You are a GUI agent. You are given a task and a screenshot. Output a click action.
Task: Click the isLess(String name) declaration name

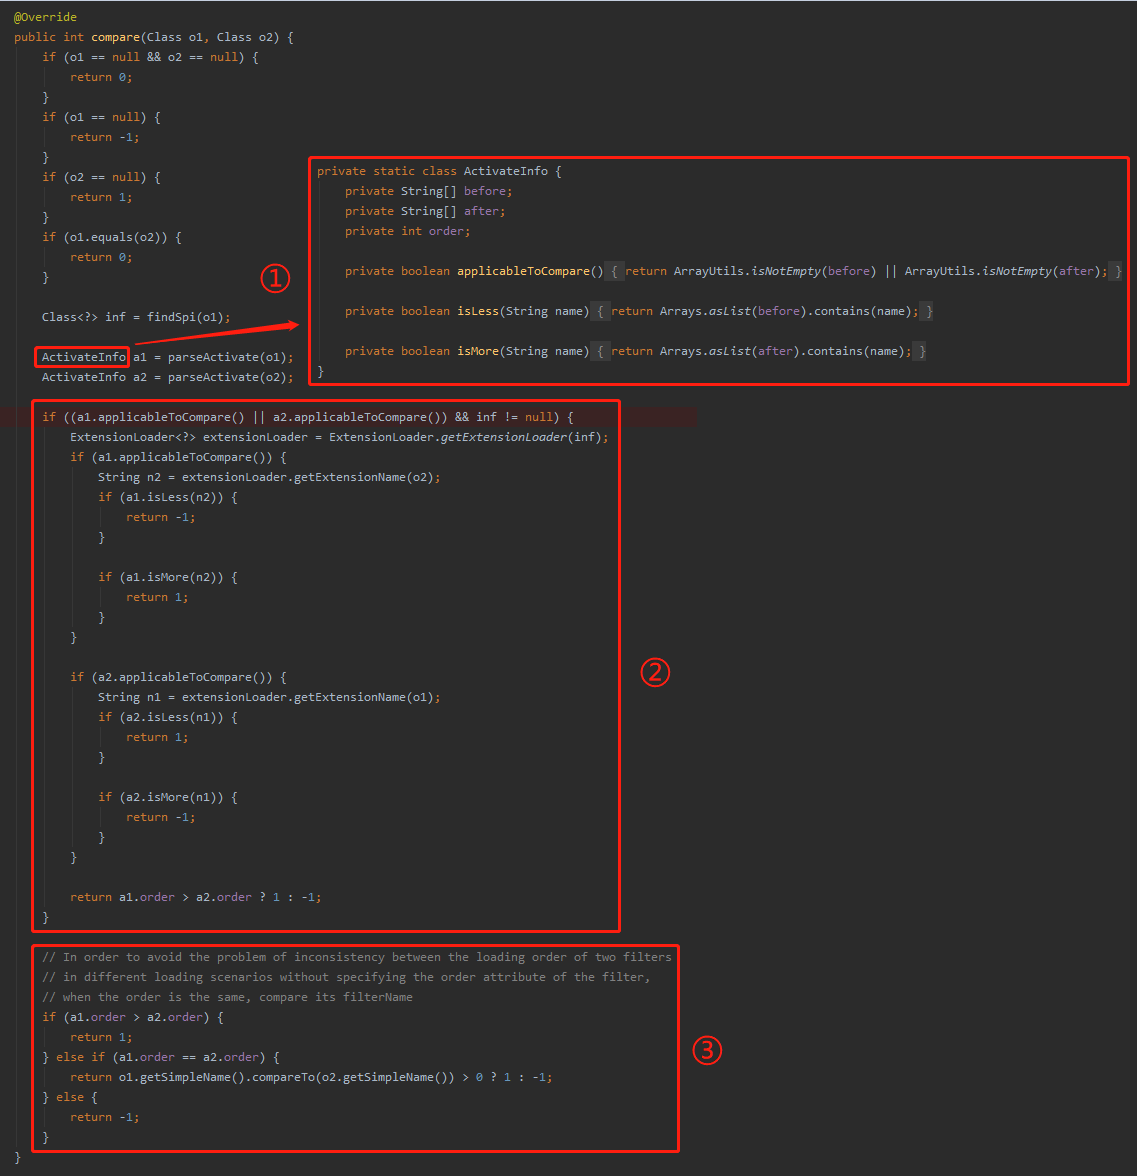478,311
